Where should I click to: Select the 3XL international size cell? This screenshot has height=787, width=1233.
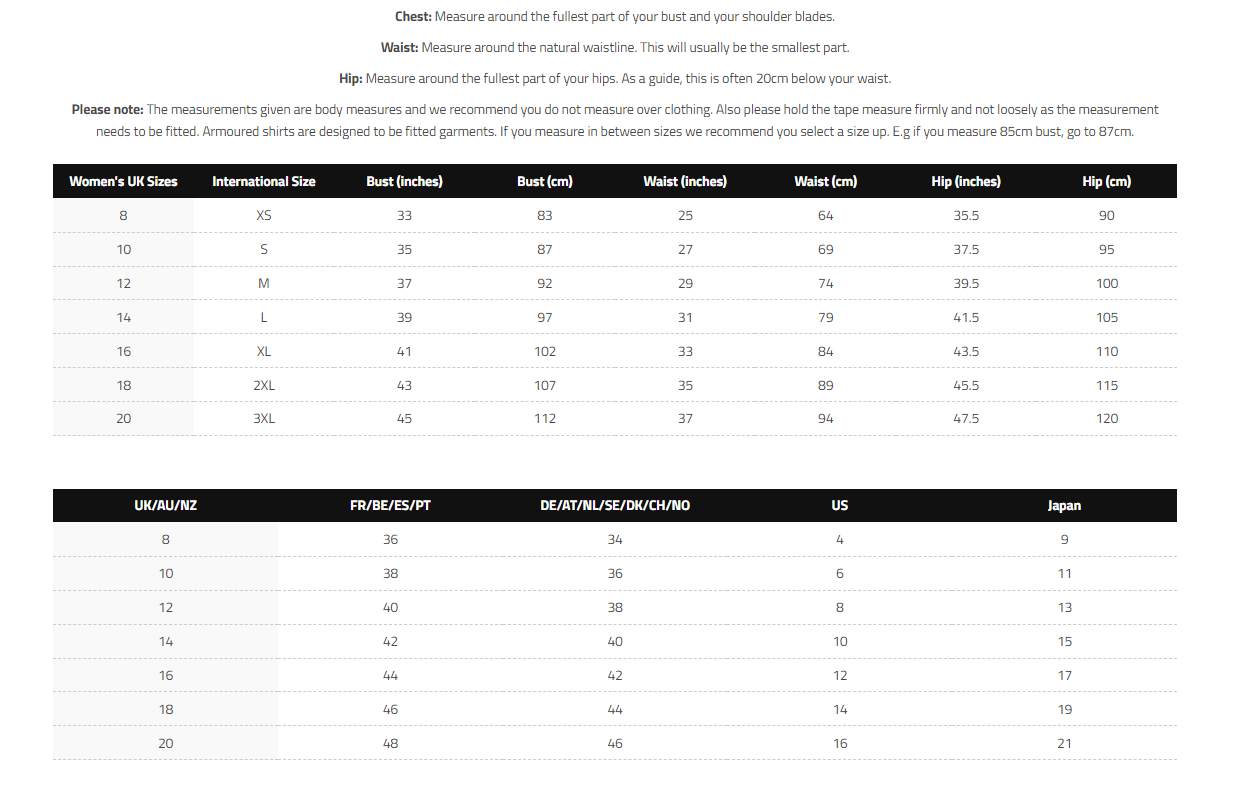click(x=264, y=418)
